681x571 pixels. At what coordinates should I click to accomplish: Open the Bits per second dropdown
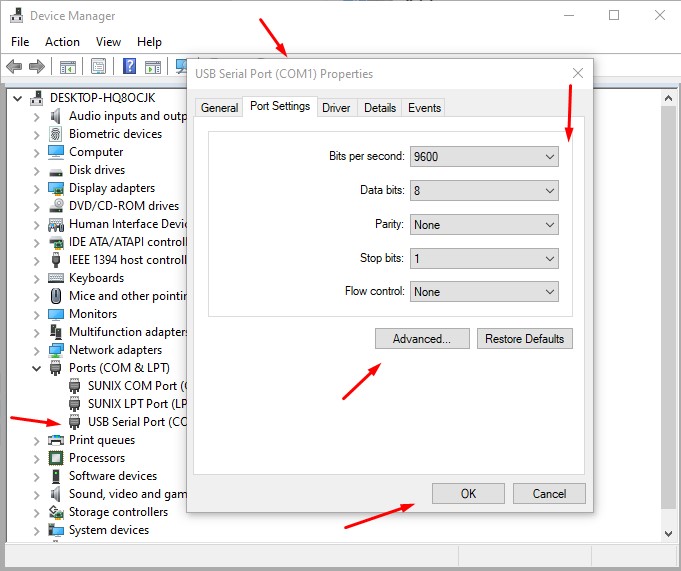point(484,156)
